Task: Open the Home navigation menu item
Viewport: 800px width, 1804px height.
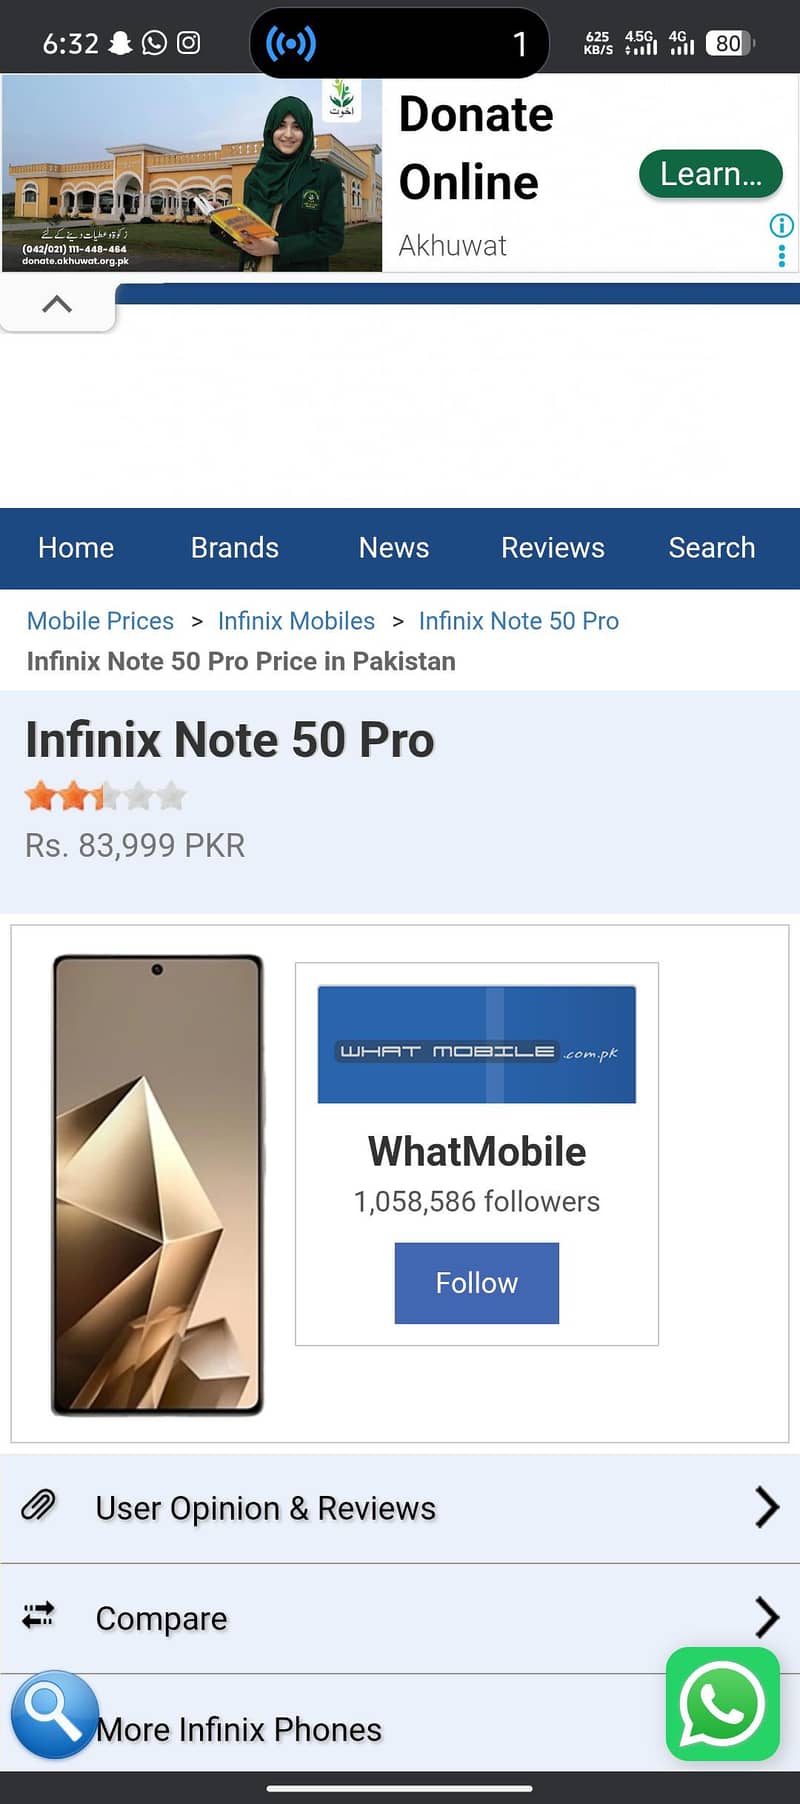Action: [75, 548]
